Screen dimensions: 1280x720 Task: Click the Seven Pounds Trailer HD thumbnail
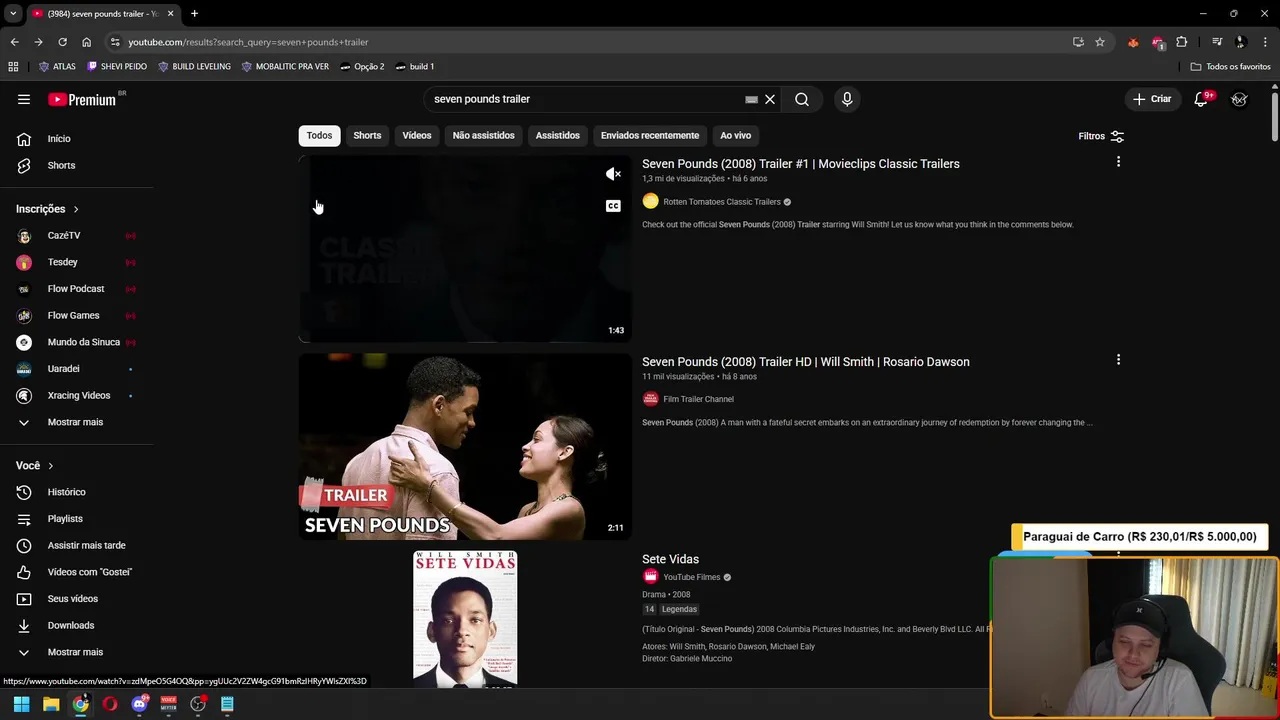pos(465,446)
